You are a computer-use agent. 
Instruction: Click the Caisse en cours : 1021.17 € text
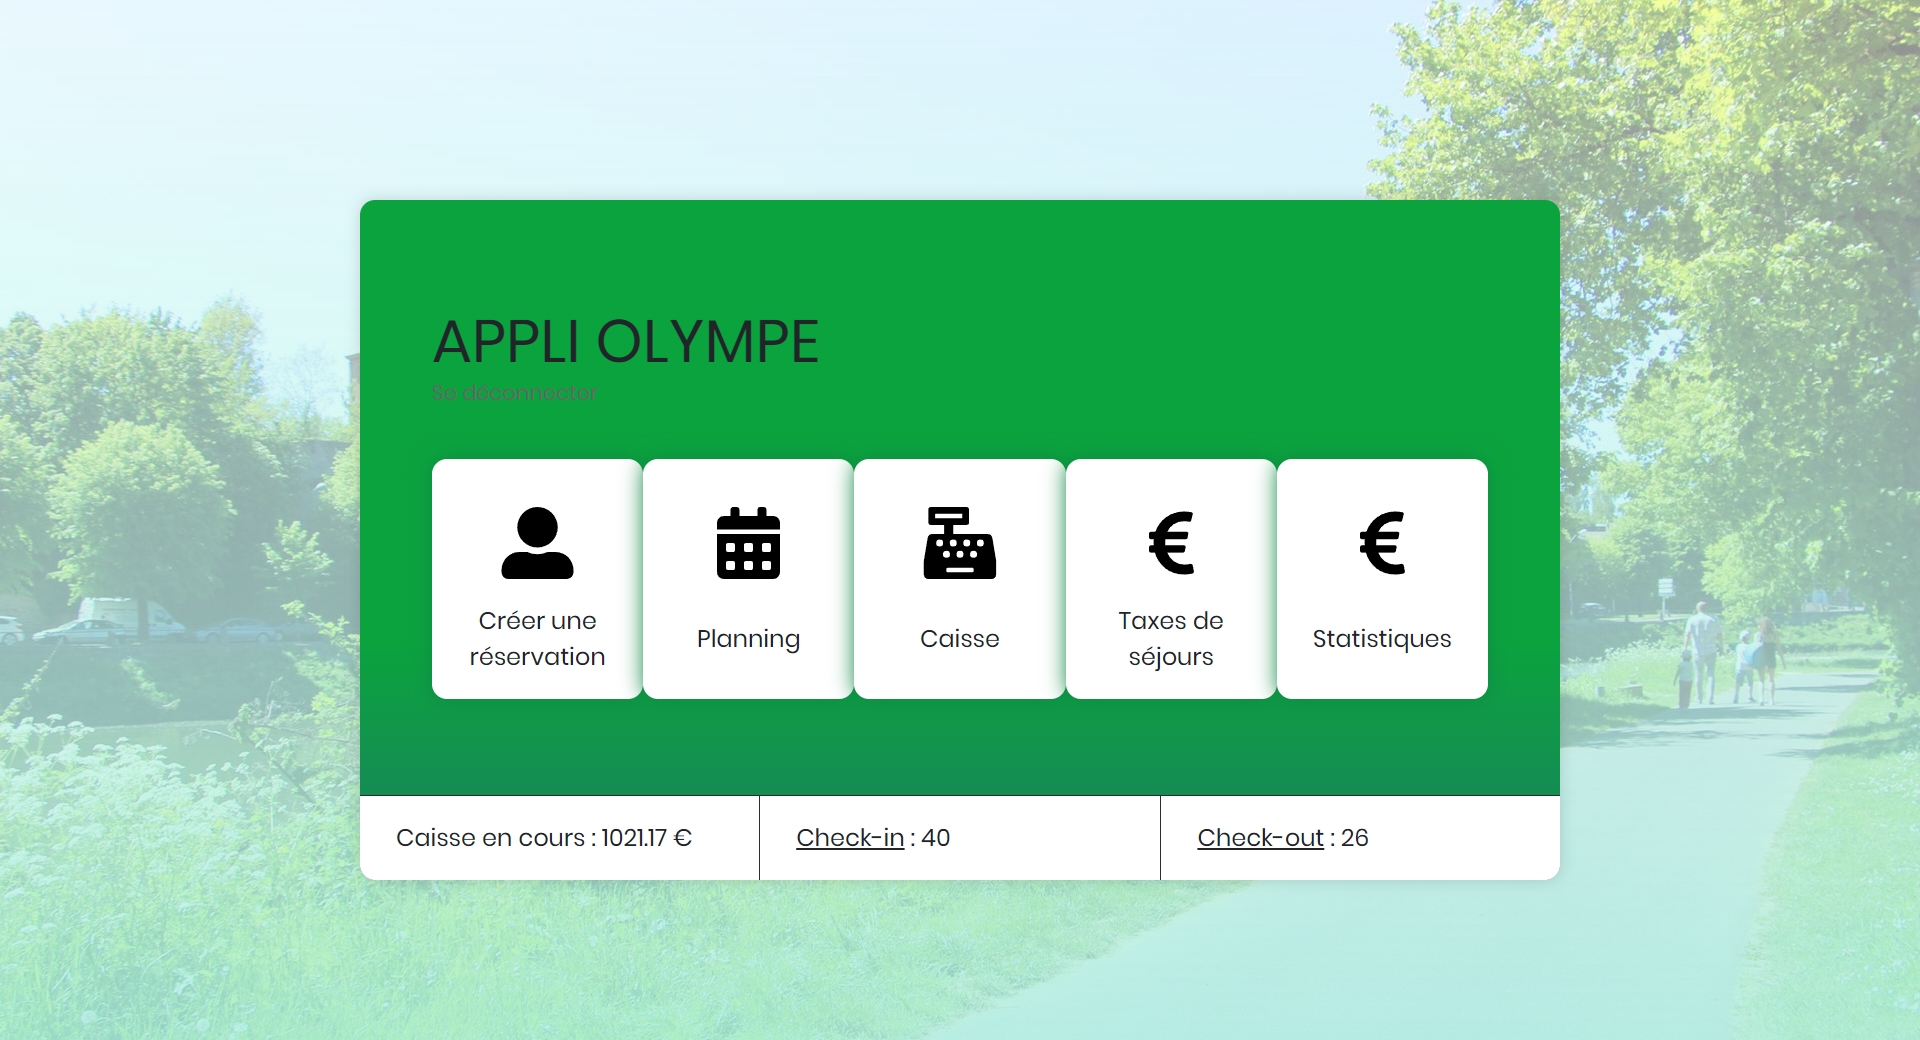coord(544,838)
